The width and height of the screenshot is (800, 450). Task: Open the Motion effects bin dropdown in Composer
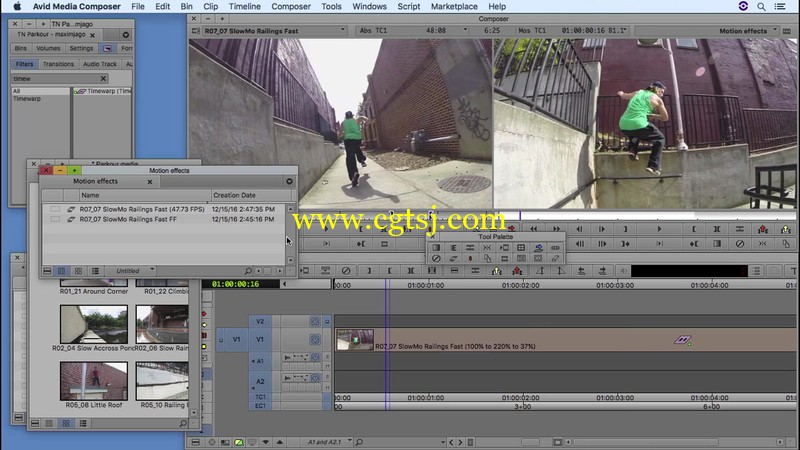coord(774,31)
